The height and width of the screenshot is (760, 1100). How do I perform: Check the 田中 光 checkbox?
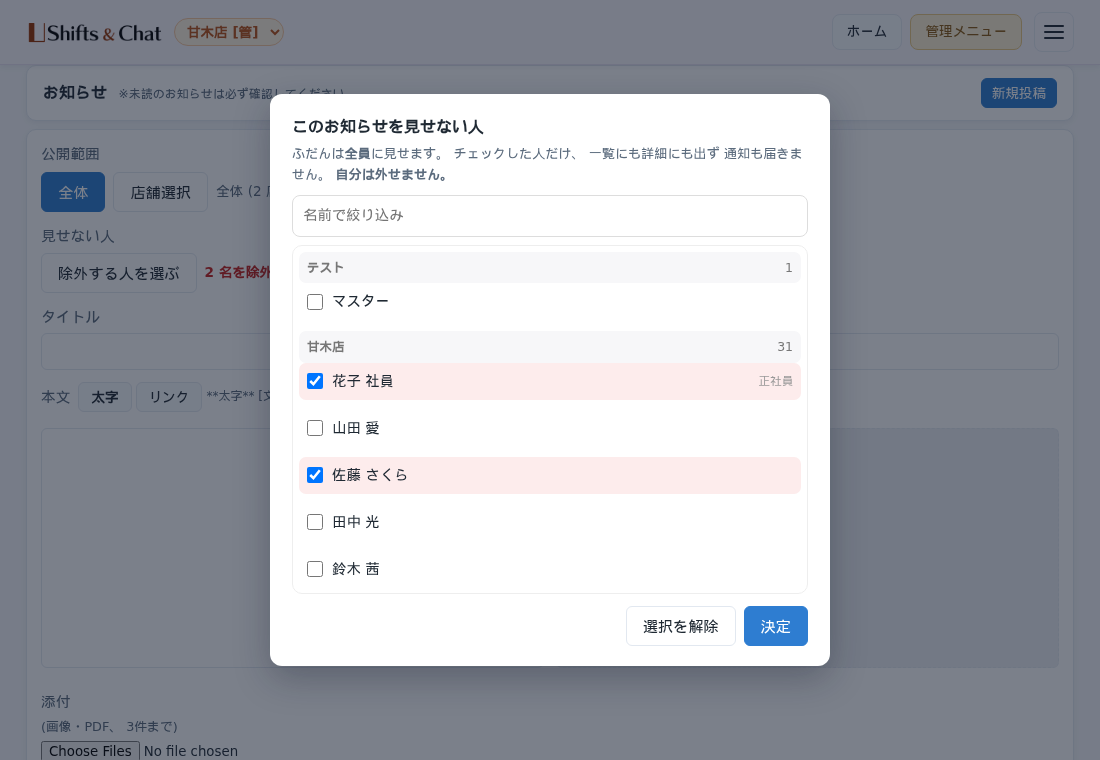(x=315, y=522)
